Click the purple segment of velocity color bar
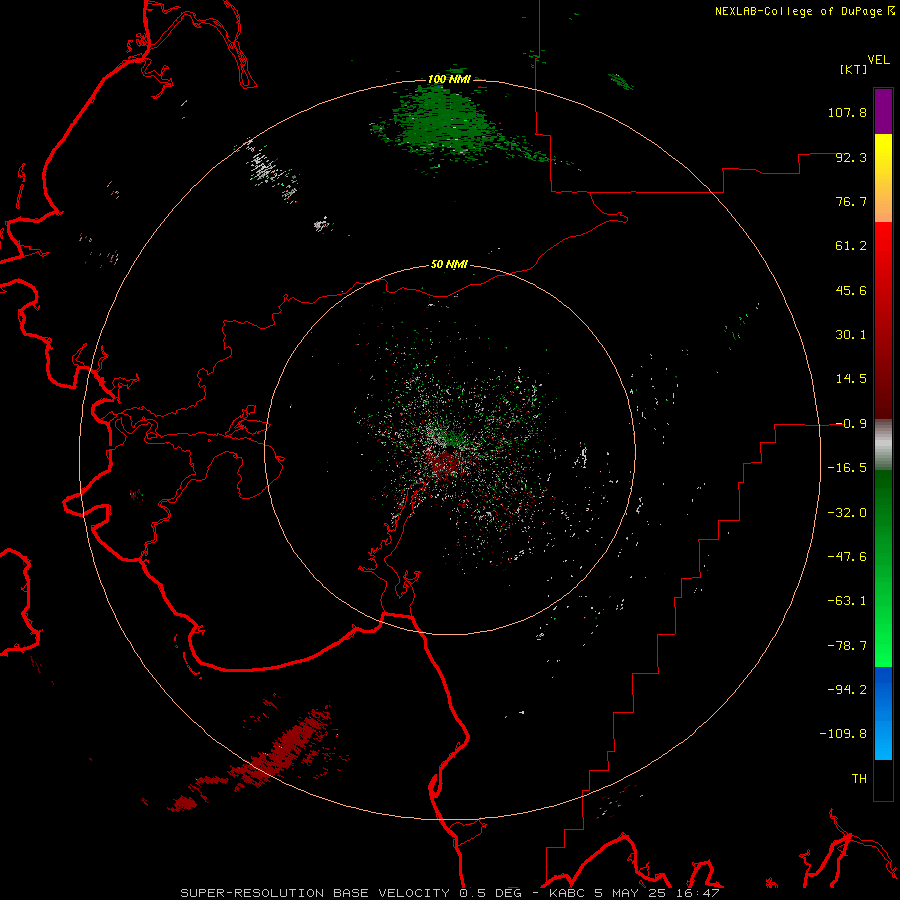 (883, 111)
